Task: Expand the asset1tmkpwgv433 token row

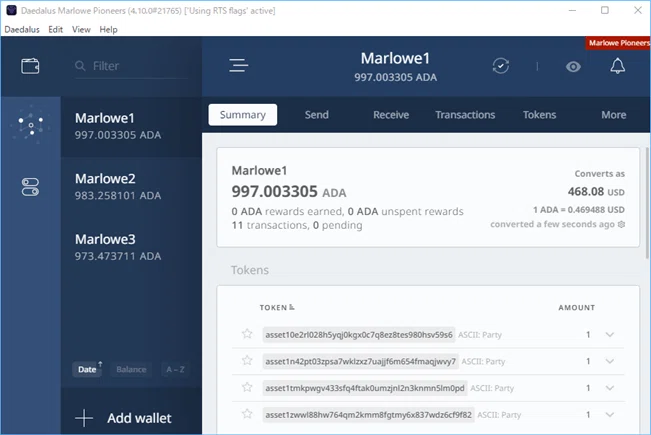Action: click(x=609, y=388)
